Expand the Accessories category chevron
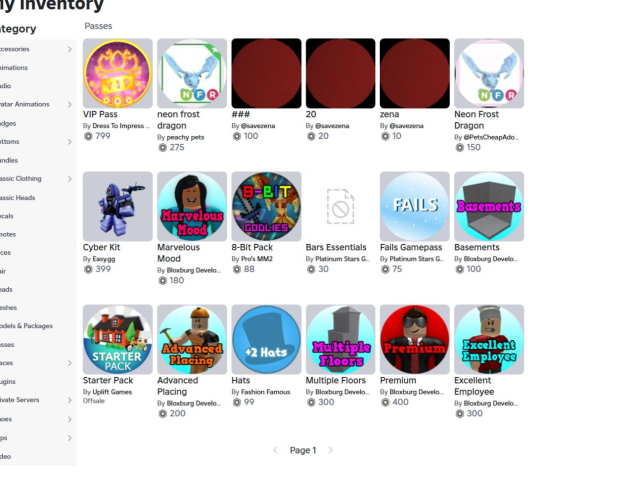 click(x=69, y=49)
